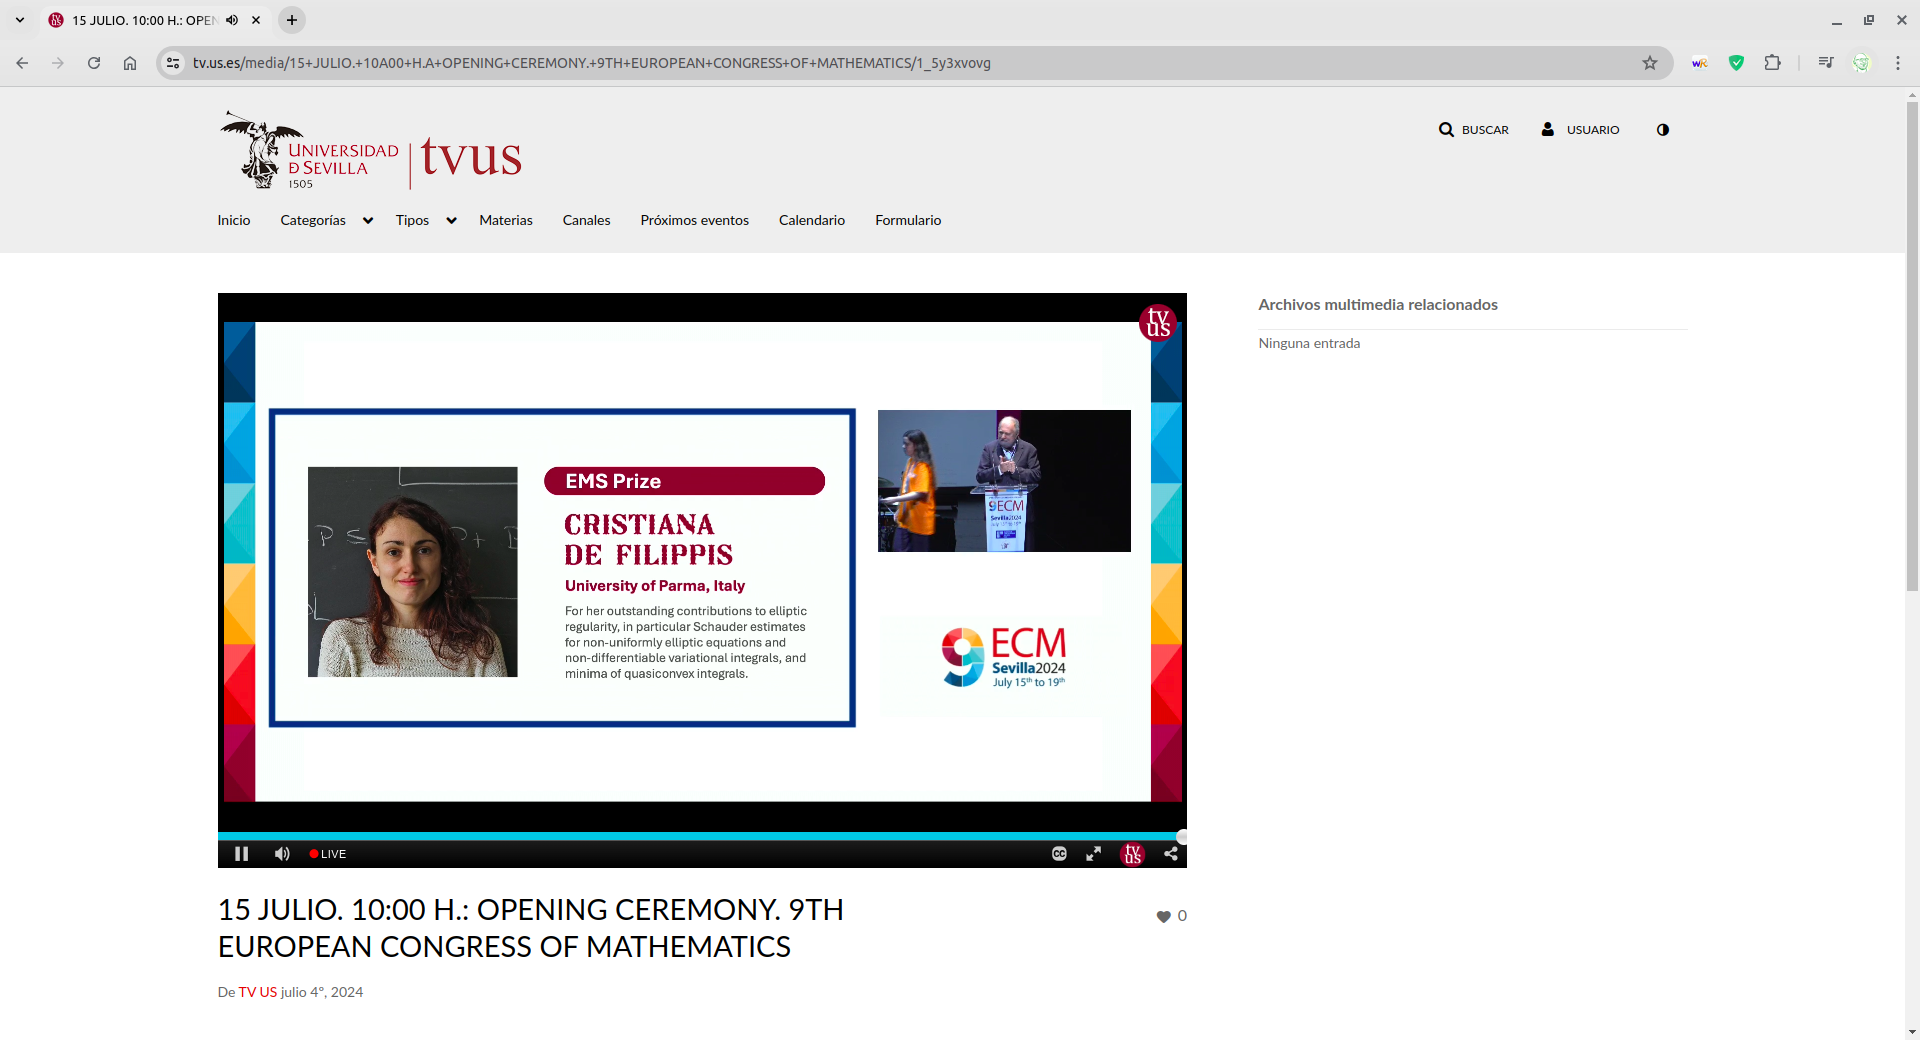Viewport: 1920px width, 1040px height.
Task: Bookmark this page with the star
Action: pyautogui.click(x=1650, y=63)
